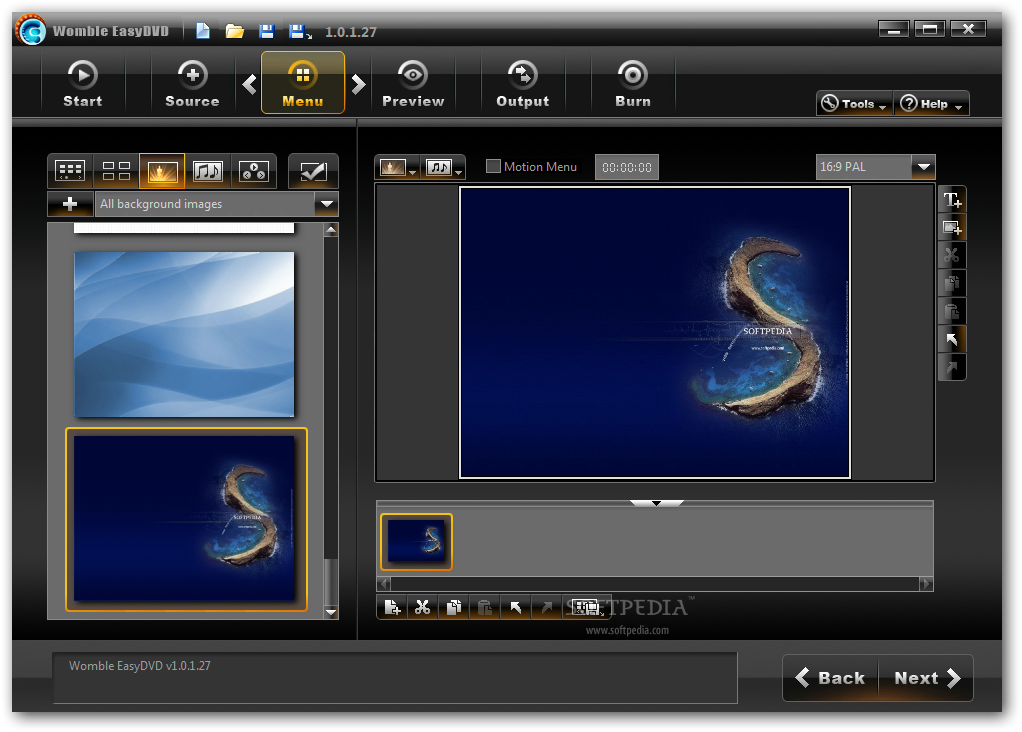This screenshot has height=732, width=1022.
Task: Save the menu as template in bottom toolbar
Action: pos(587,608)
